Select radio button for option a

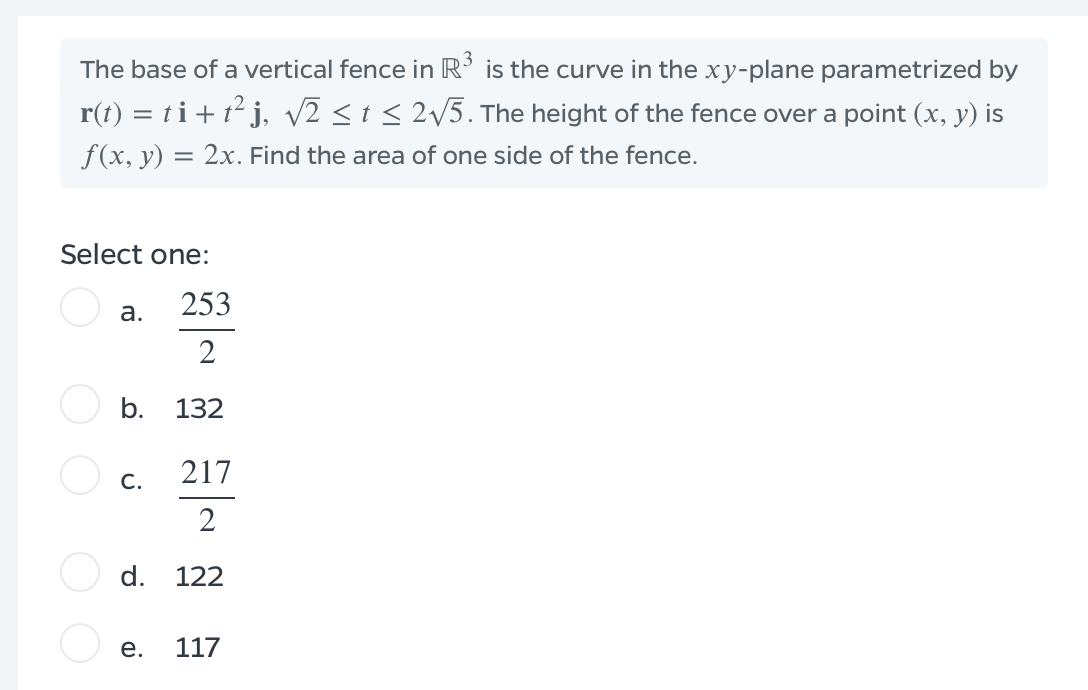tap(80, 308)
